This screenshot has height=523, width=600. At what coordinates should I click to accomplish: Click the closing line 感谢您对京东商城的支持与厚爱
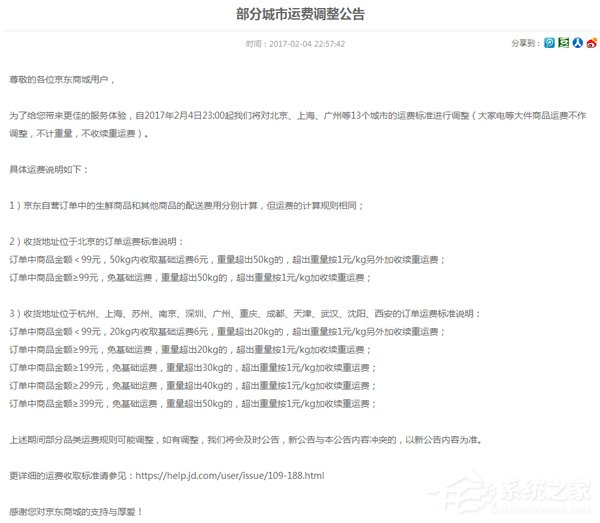click(x=76, y=512)
